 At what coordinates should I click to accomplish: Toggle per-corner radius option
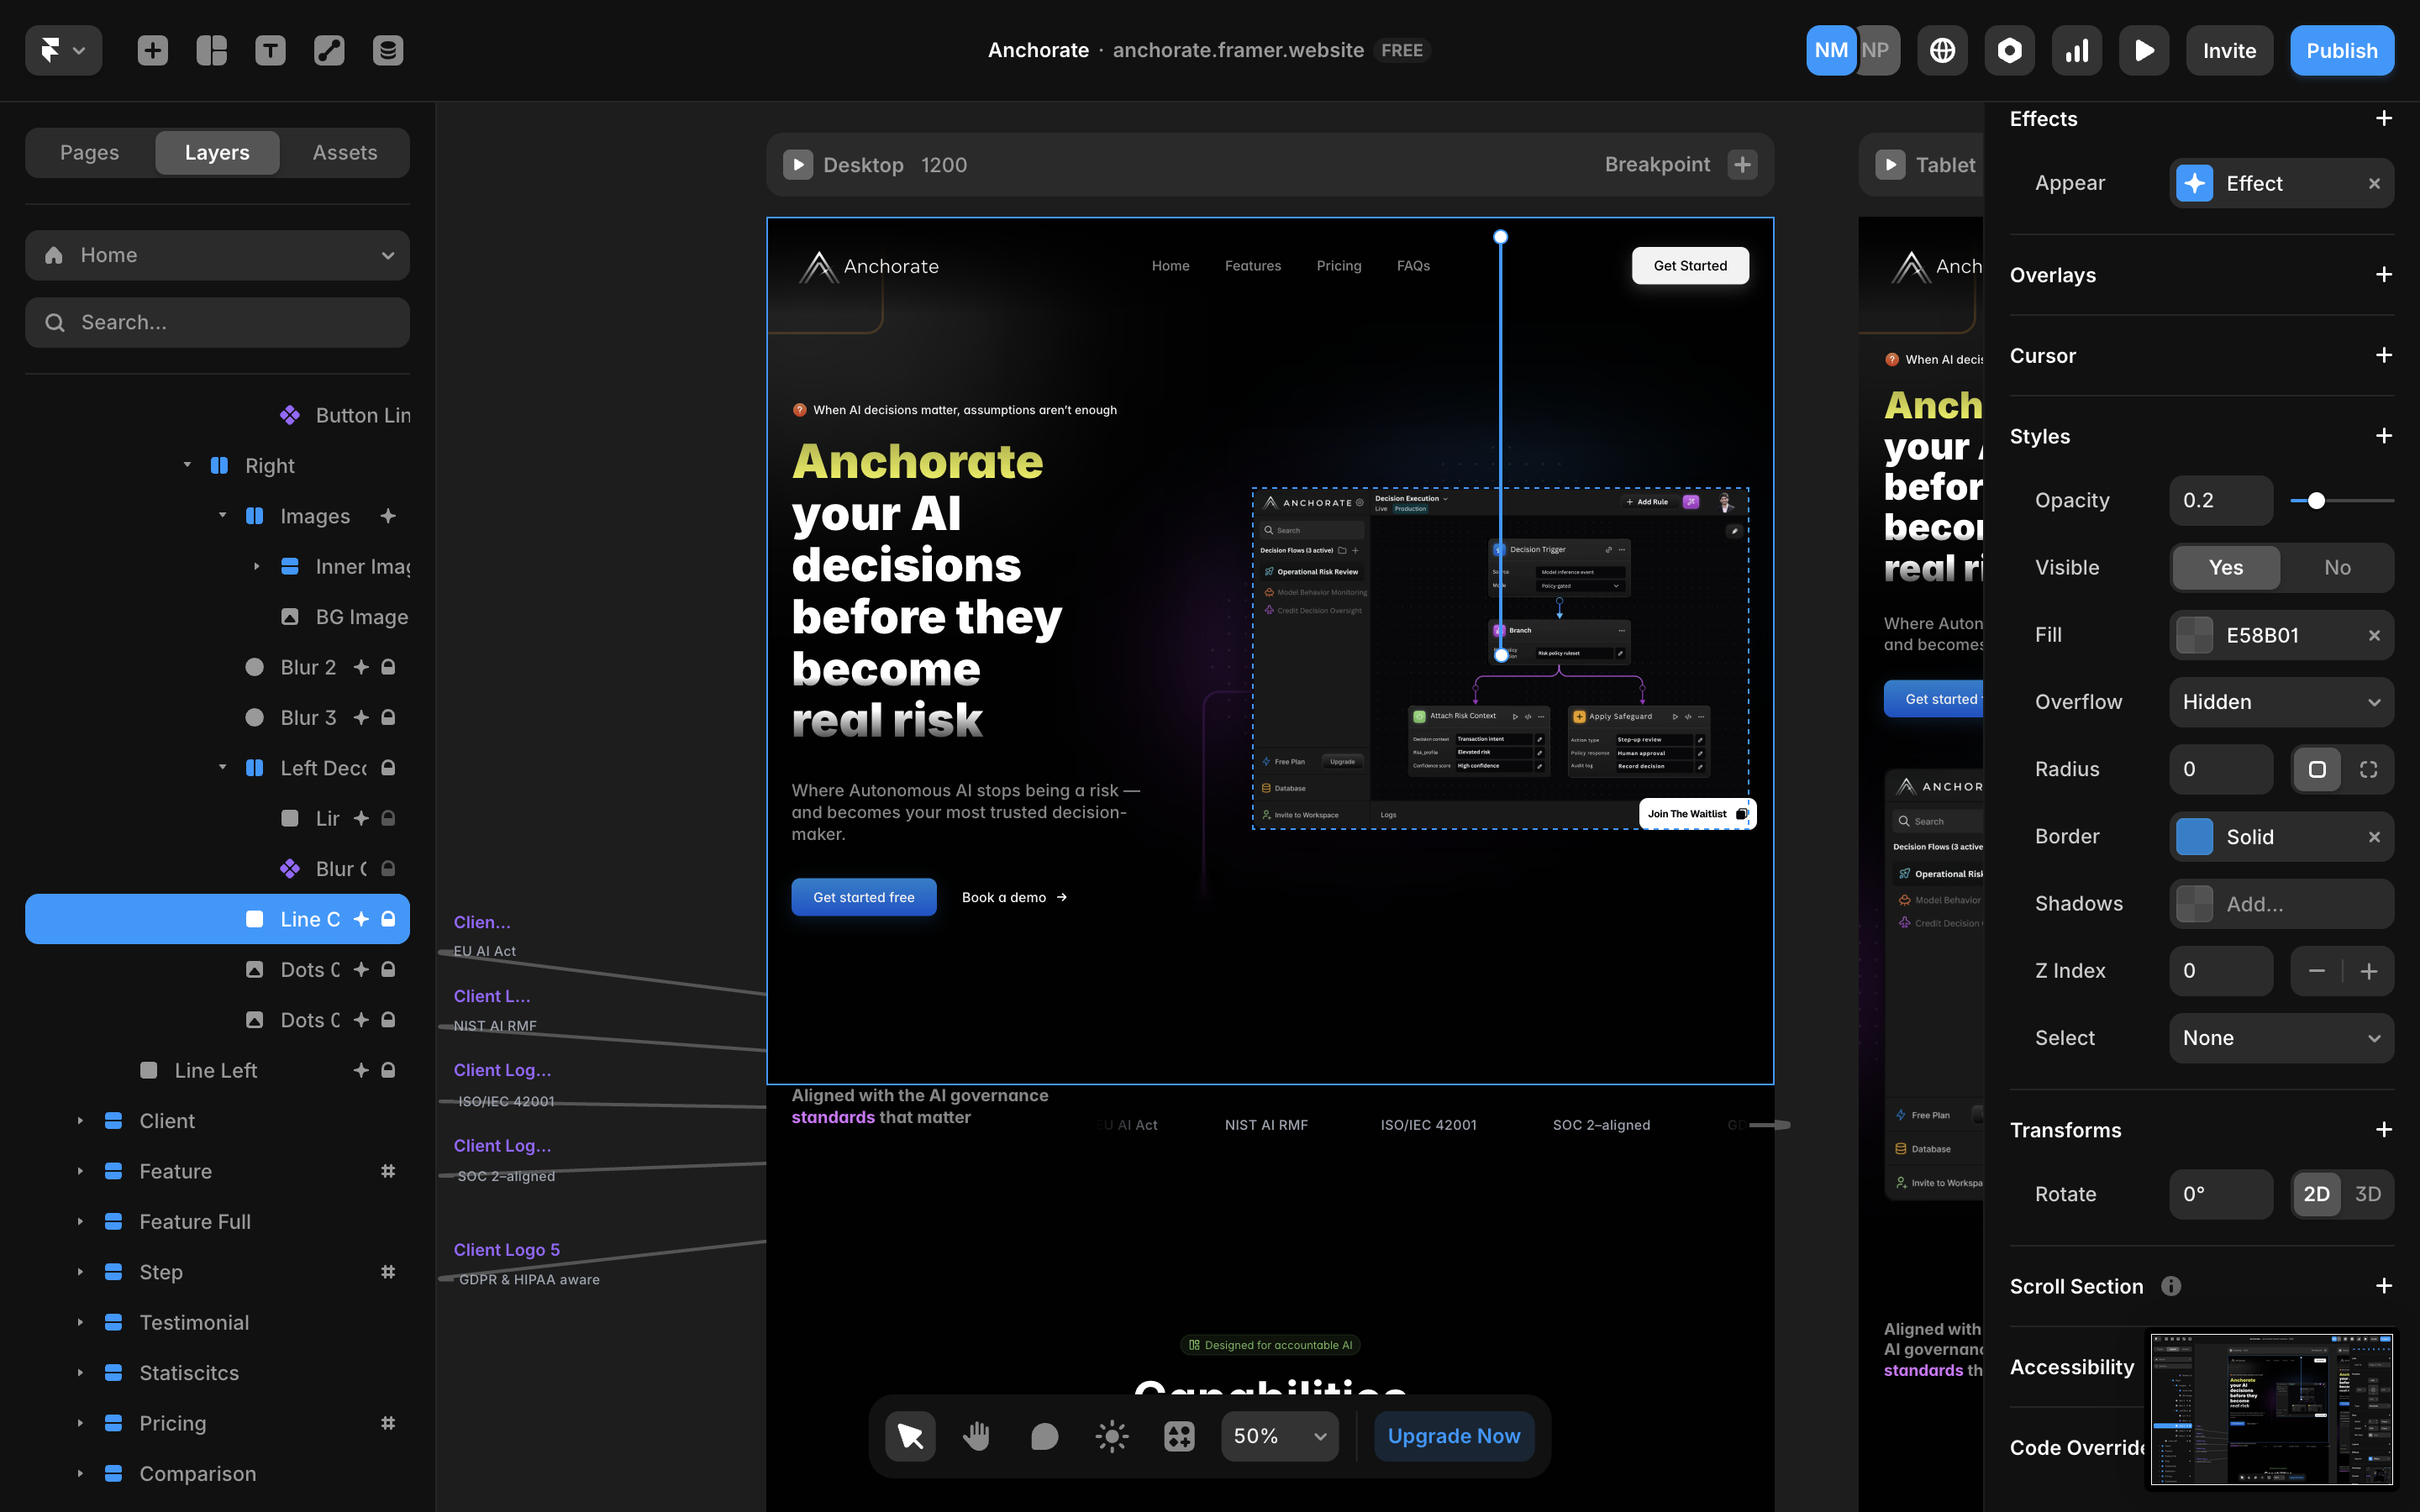(2368, 769)
